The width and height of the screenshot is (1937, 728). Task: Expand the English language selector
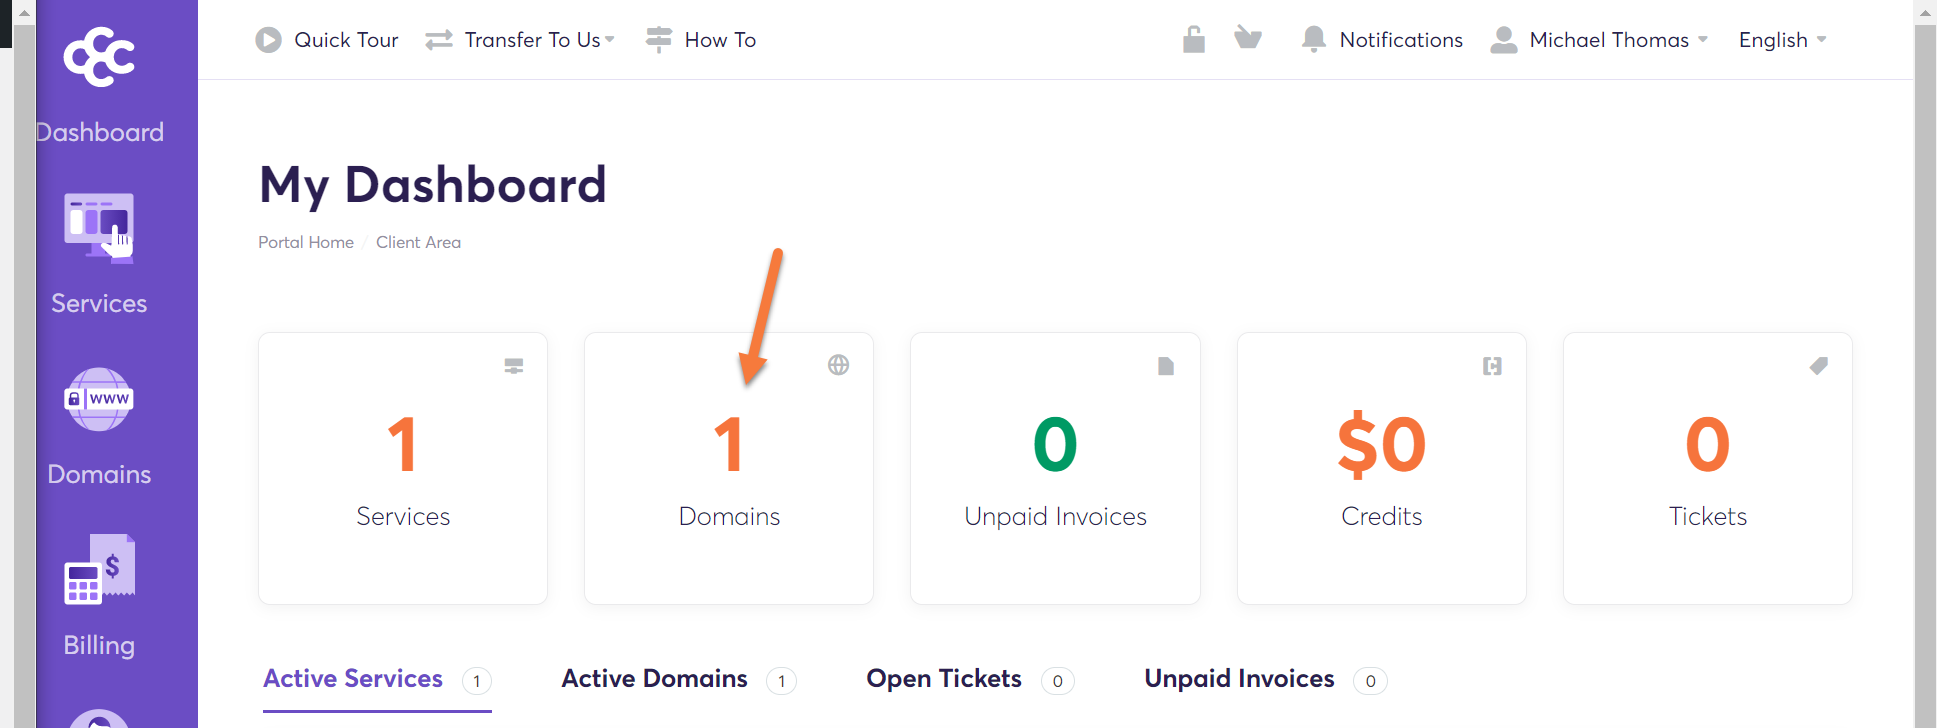pyautogui.click(x=1781, y=40)
